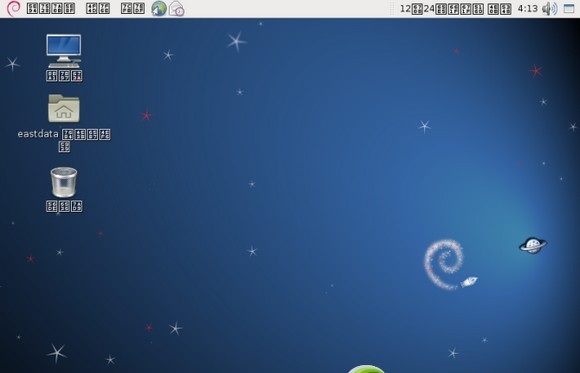
Task: Click the Debian swirl logo in top panel
Action: click(x=14, y=9)
